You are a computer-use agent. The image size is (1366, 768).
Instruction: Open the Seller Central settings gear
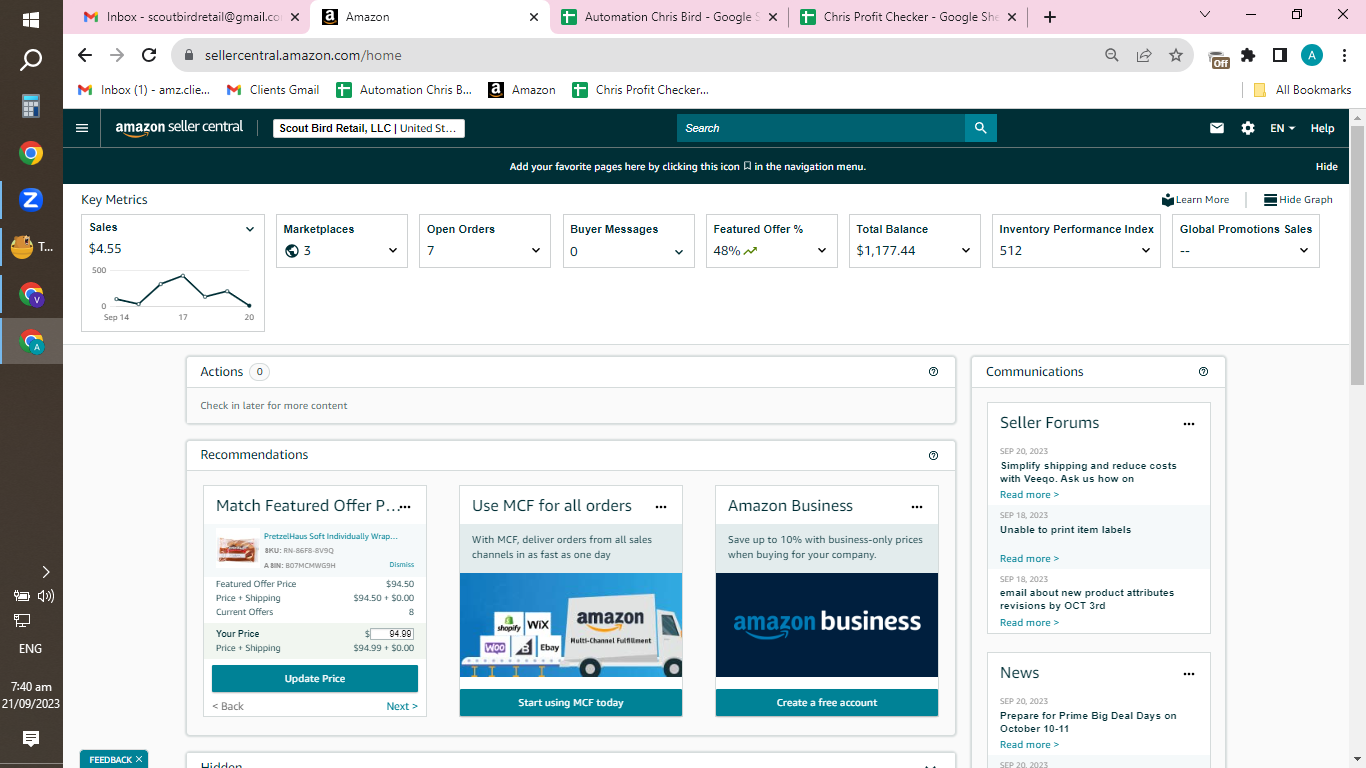click(1248, 128)
